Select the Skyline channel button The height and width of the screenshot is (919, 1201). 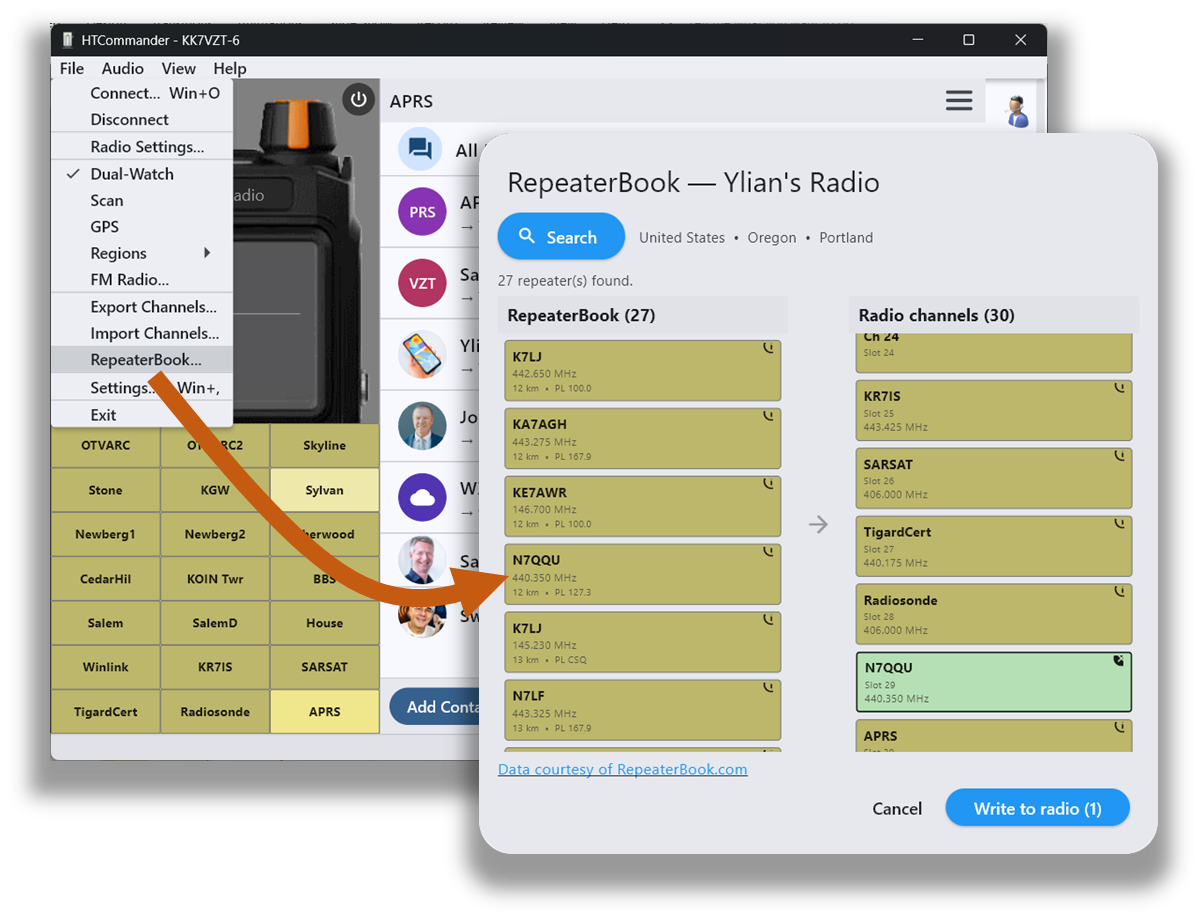click(x=325, y=445)
